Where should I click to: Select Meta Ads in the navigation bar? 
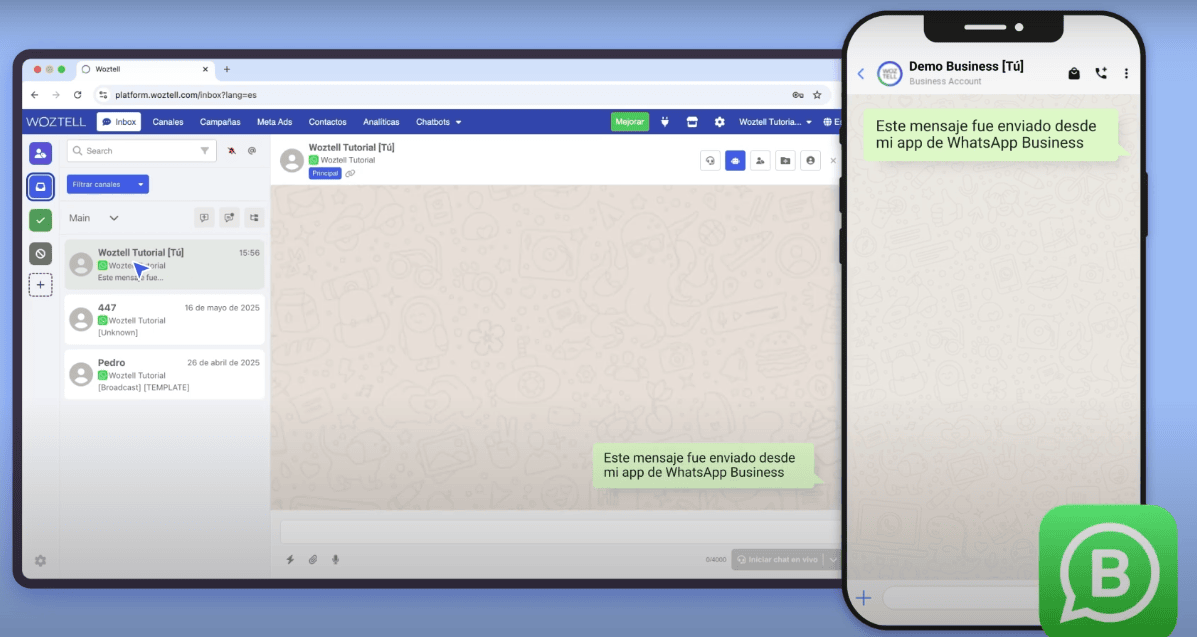pyautogui.click(x=275, y=121)
